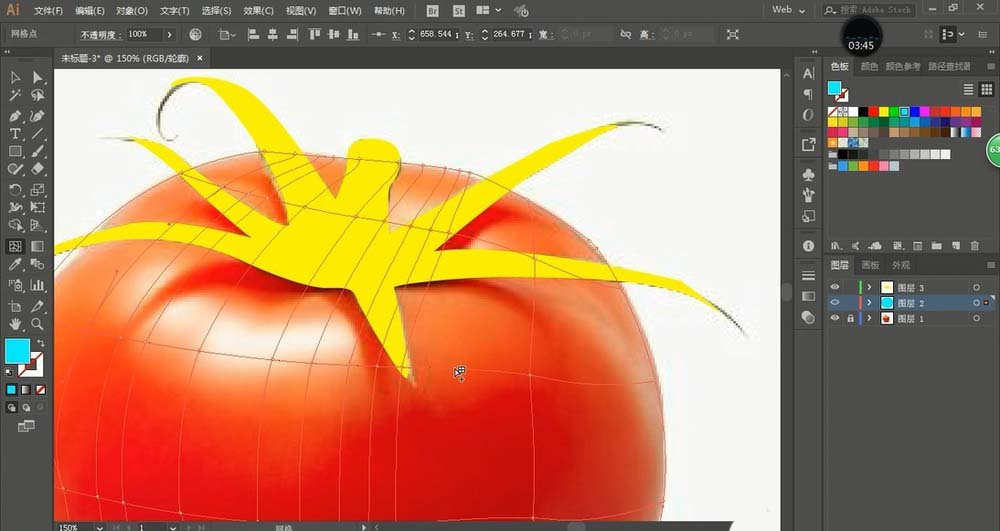Open the cyan Fill color box in toolbar
The height and width of the screenshot is (531, 1000).
tap(17, 351)
